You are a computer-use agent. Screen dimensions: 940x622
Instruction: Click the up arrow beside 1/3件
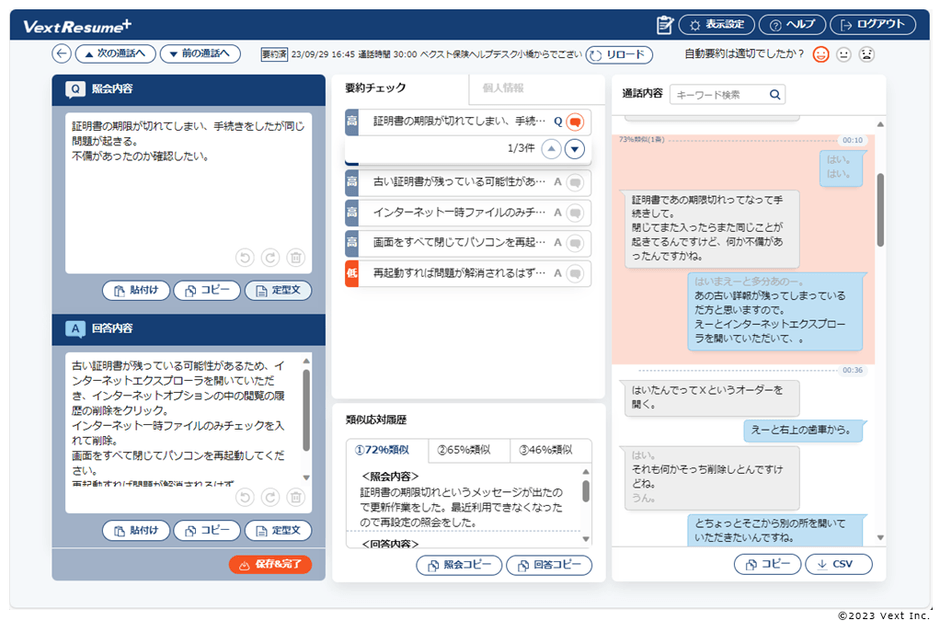pos(552,148)
